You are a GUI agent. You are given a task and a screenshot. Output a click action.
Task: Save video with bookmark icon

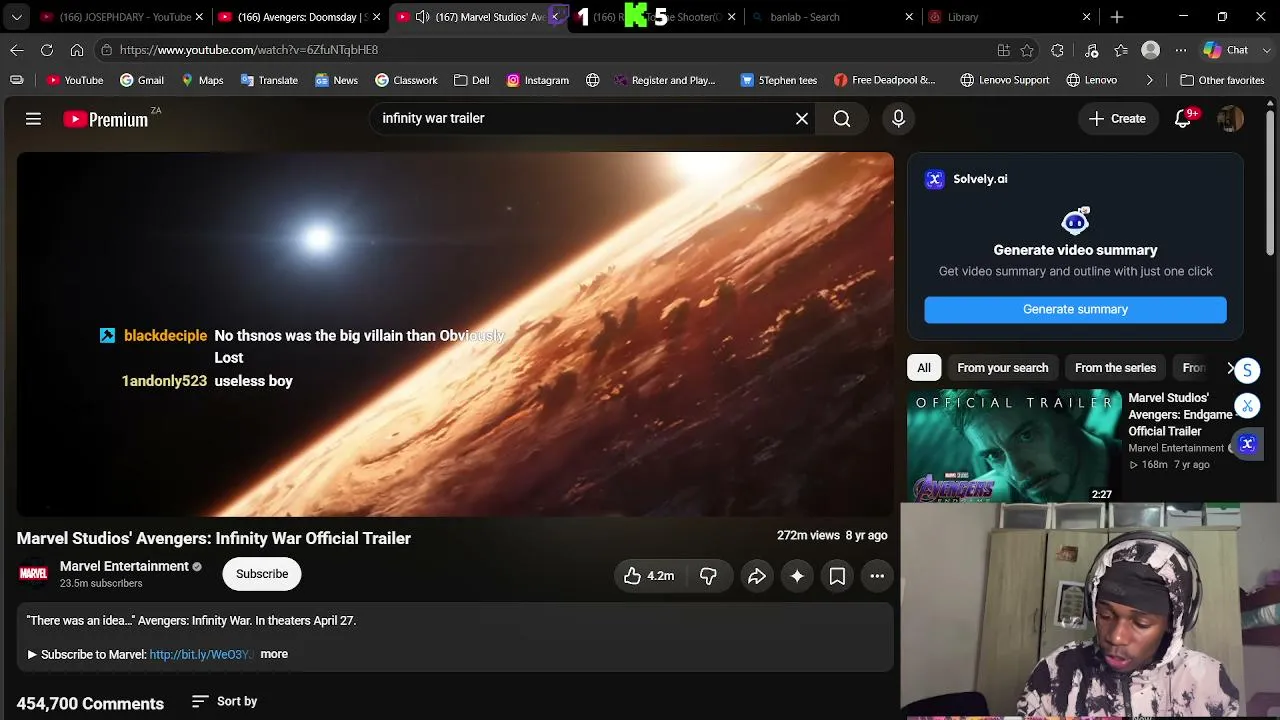[837, 576]
